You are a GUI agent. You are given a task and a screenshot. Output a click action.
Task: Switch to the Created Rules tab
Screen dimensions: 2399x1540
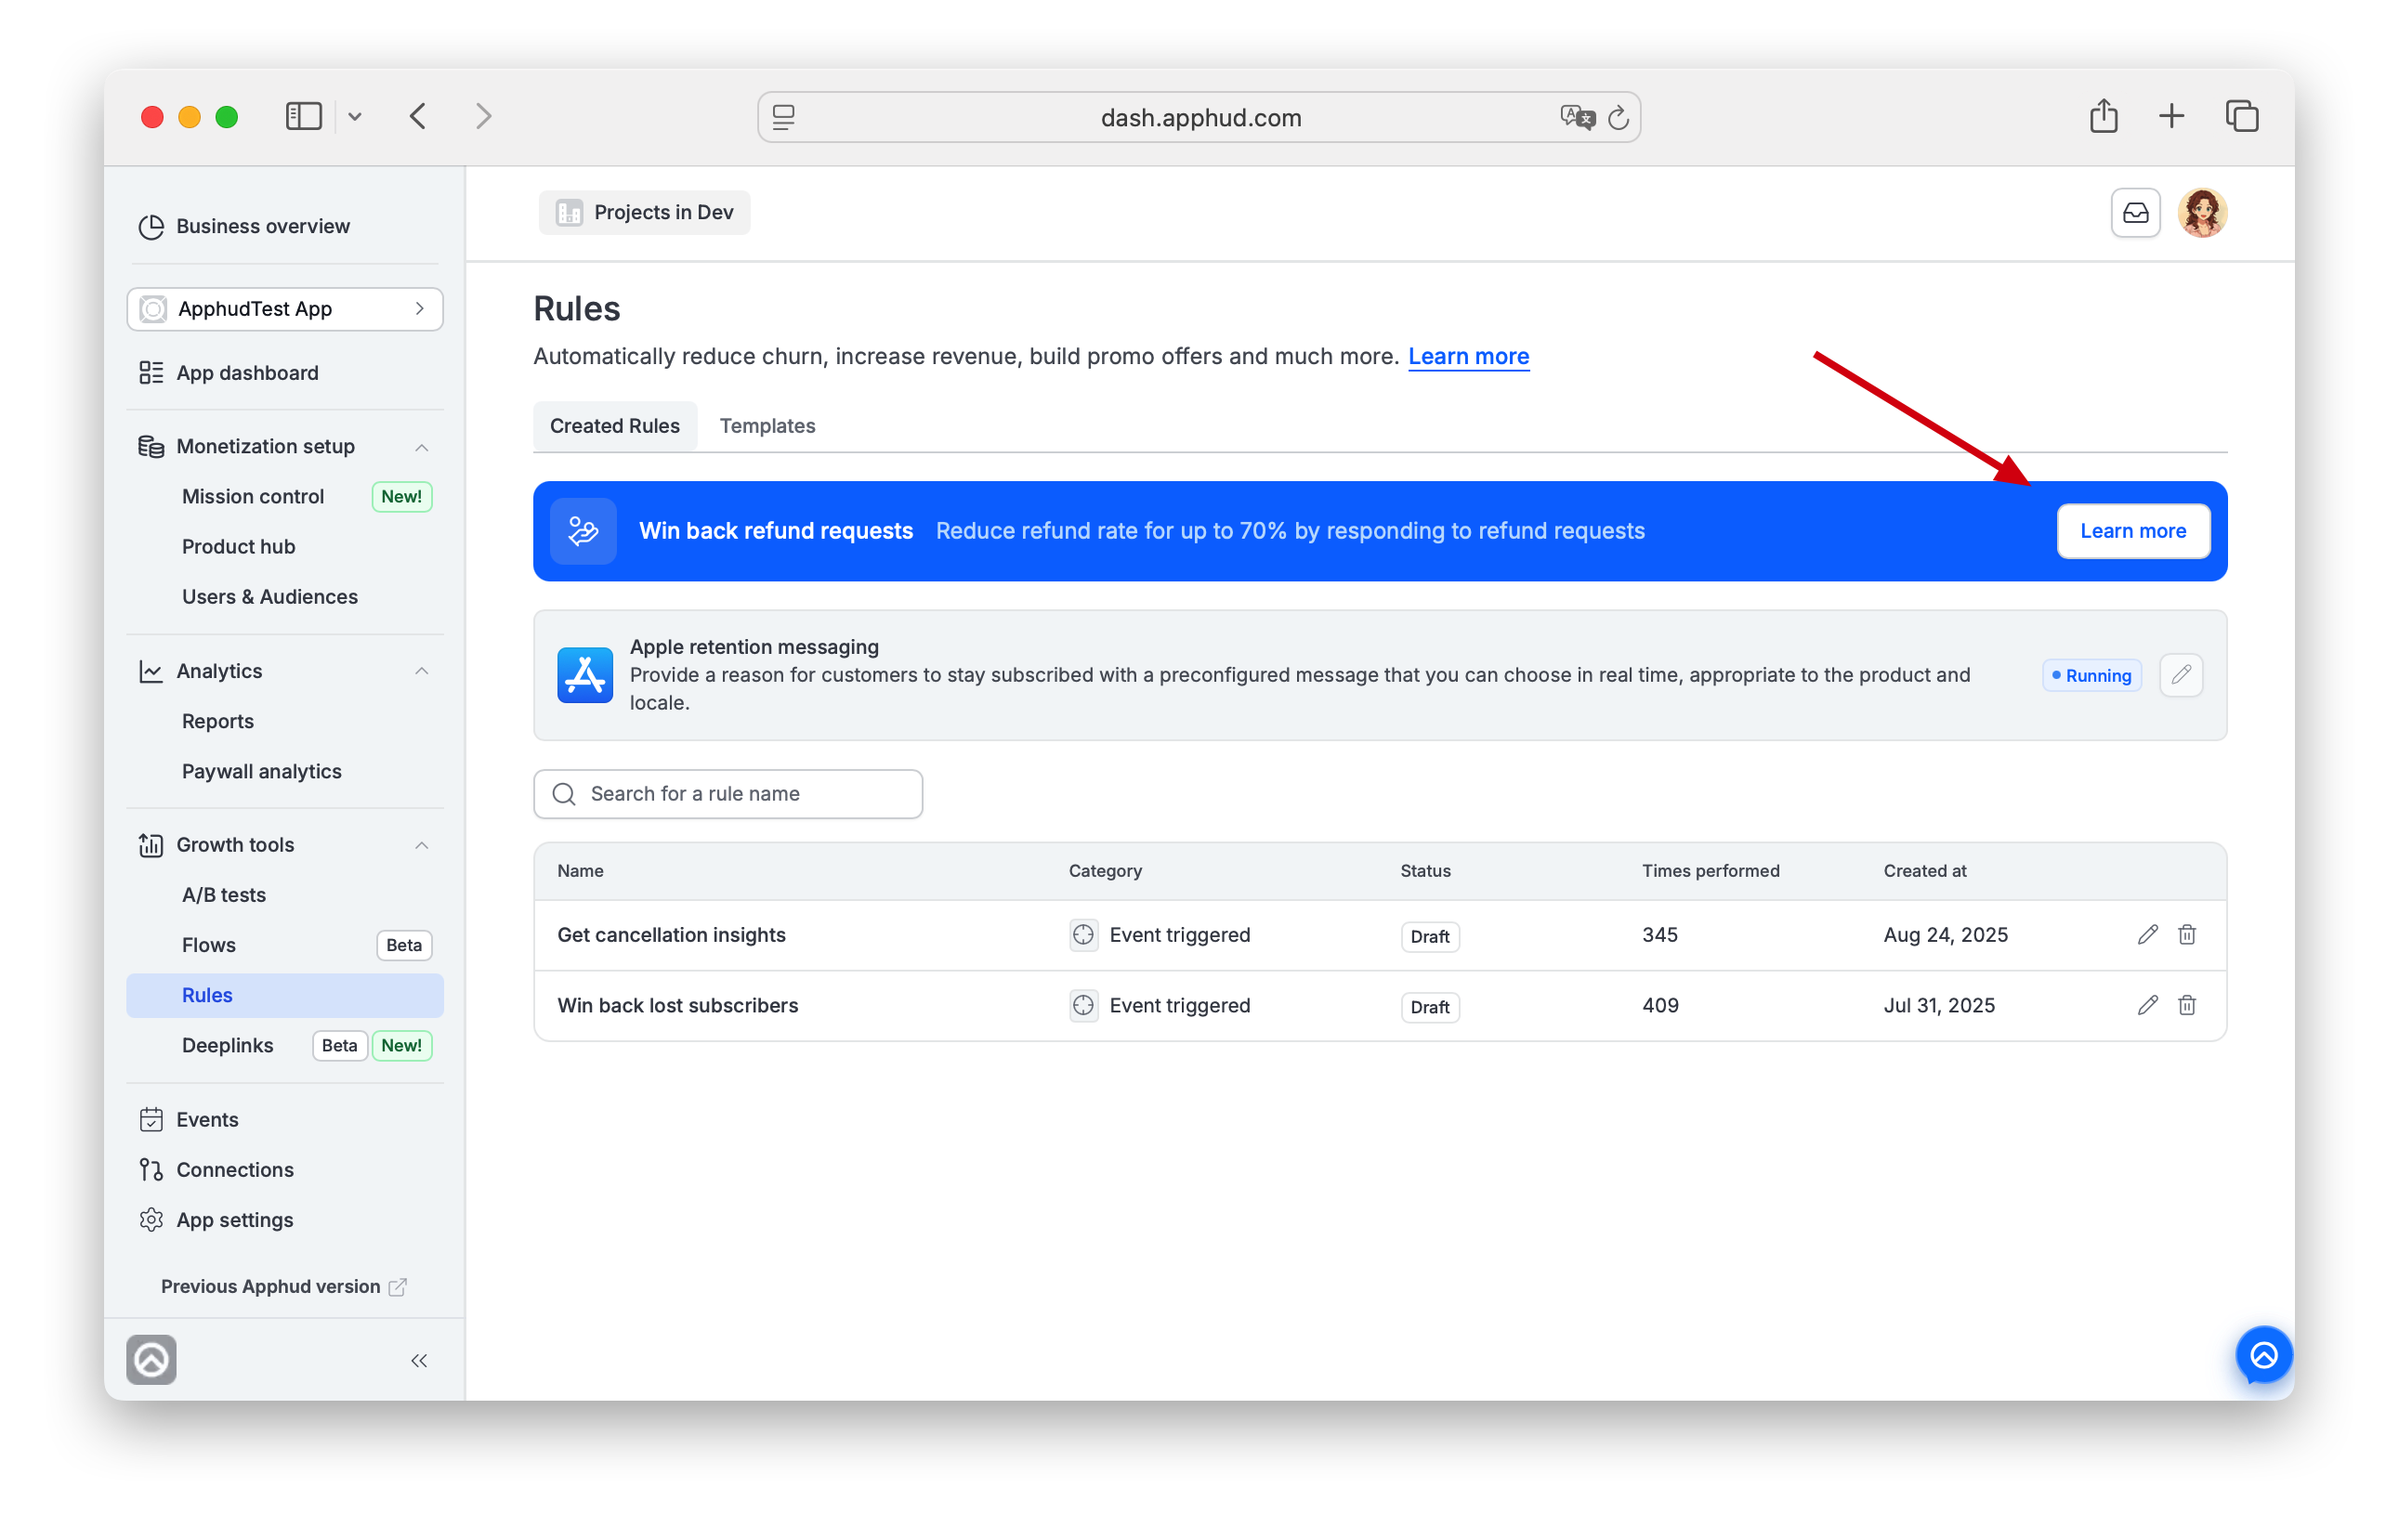tap(615, 425)
